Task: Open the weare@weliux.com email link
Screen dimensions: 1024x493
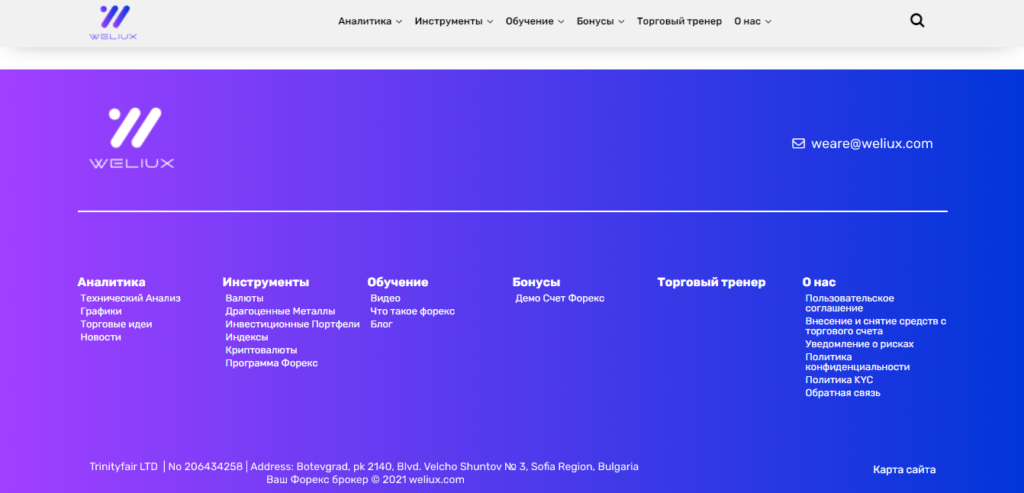Action: click(872, 143)
